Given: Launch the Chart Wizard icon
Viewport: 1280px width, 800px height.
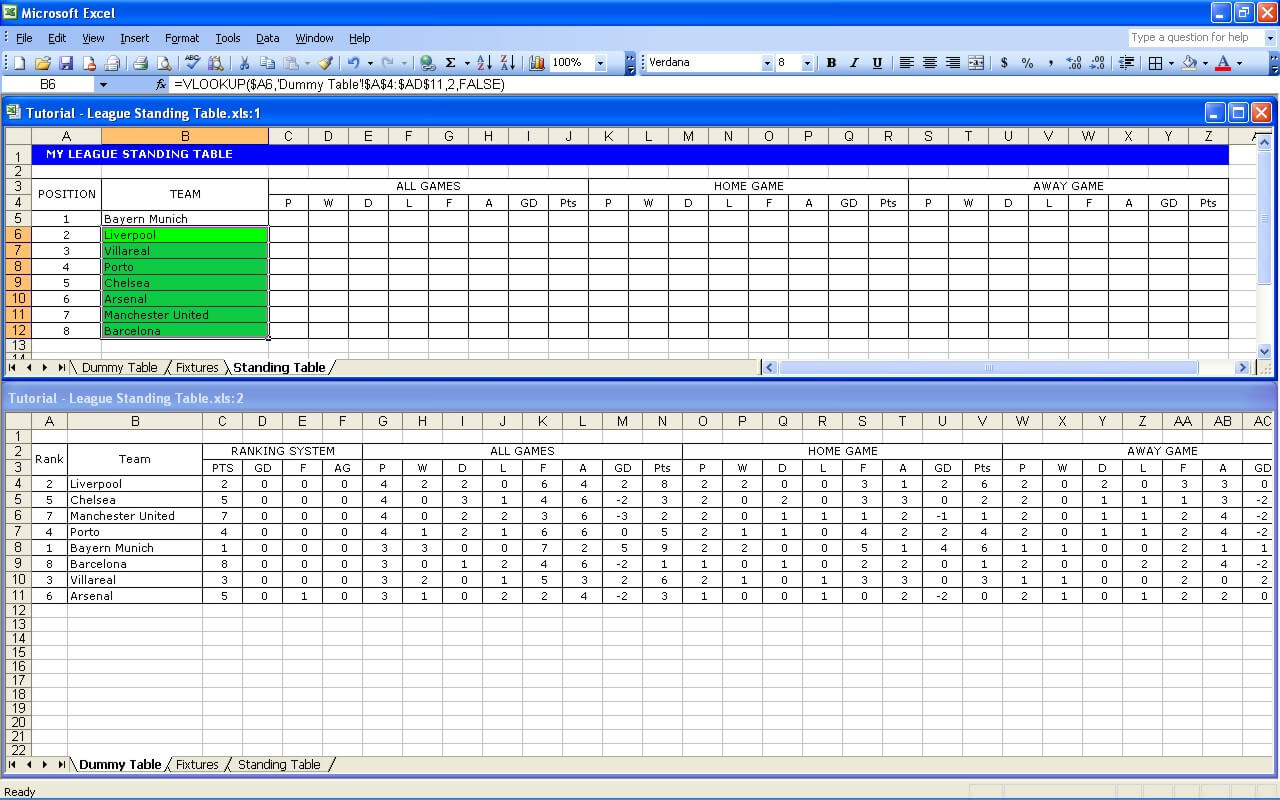Looking at the screenshot, I should tap(536, 63).
